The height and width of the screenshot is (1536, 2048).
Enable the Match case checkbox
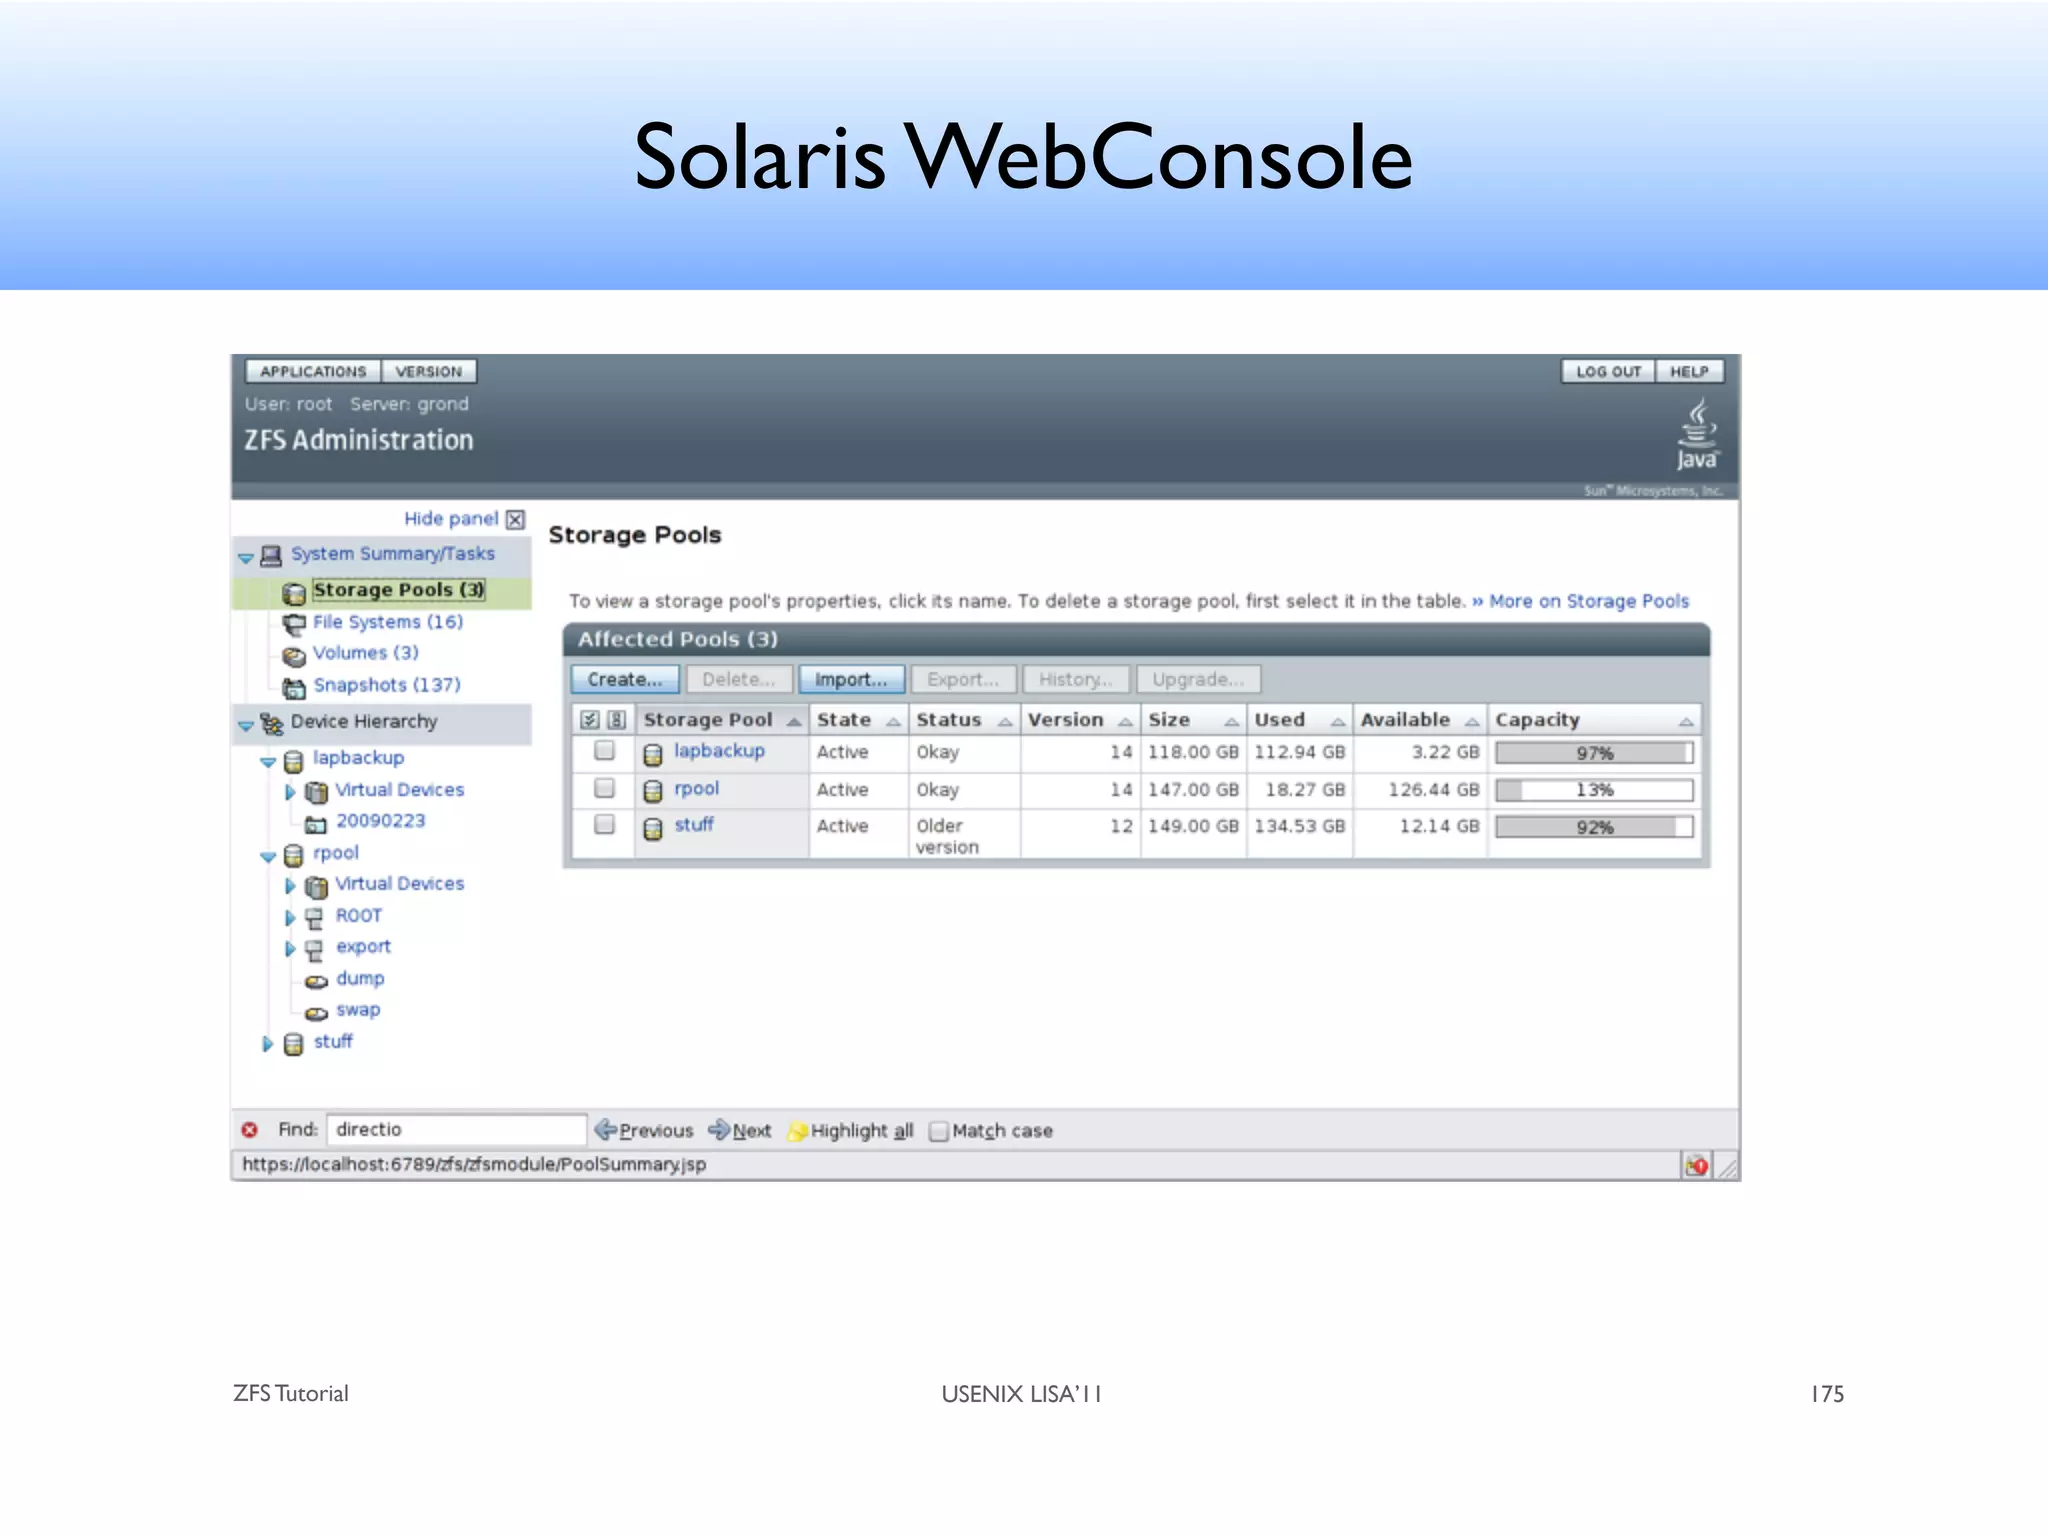click(x=938, y=1132)
